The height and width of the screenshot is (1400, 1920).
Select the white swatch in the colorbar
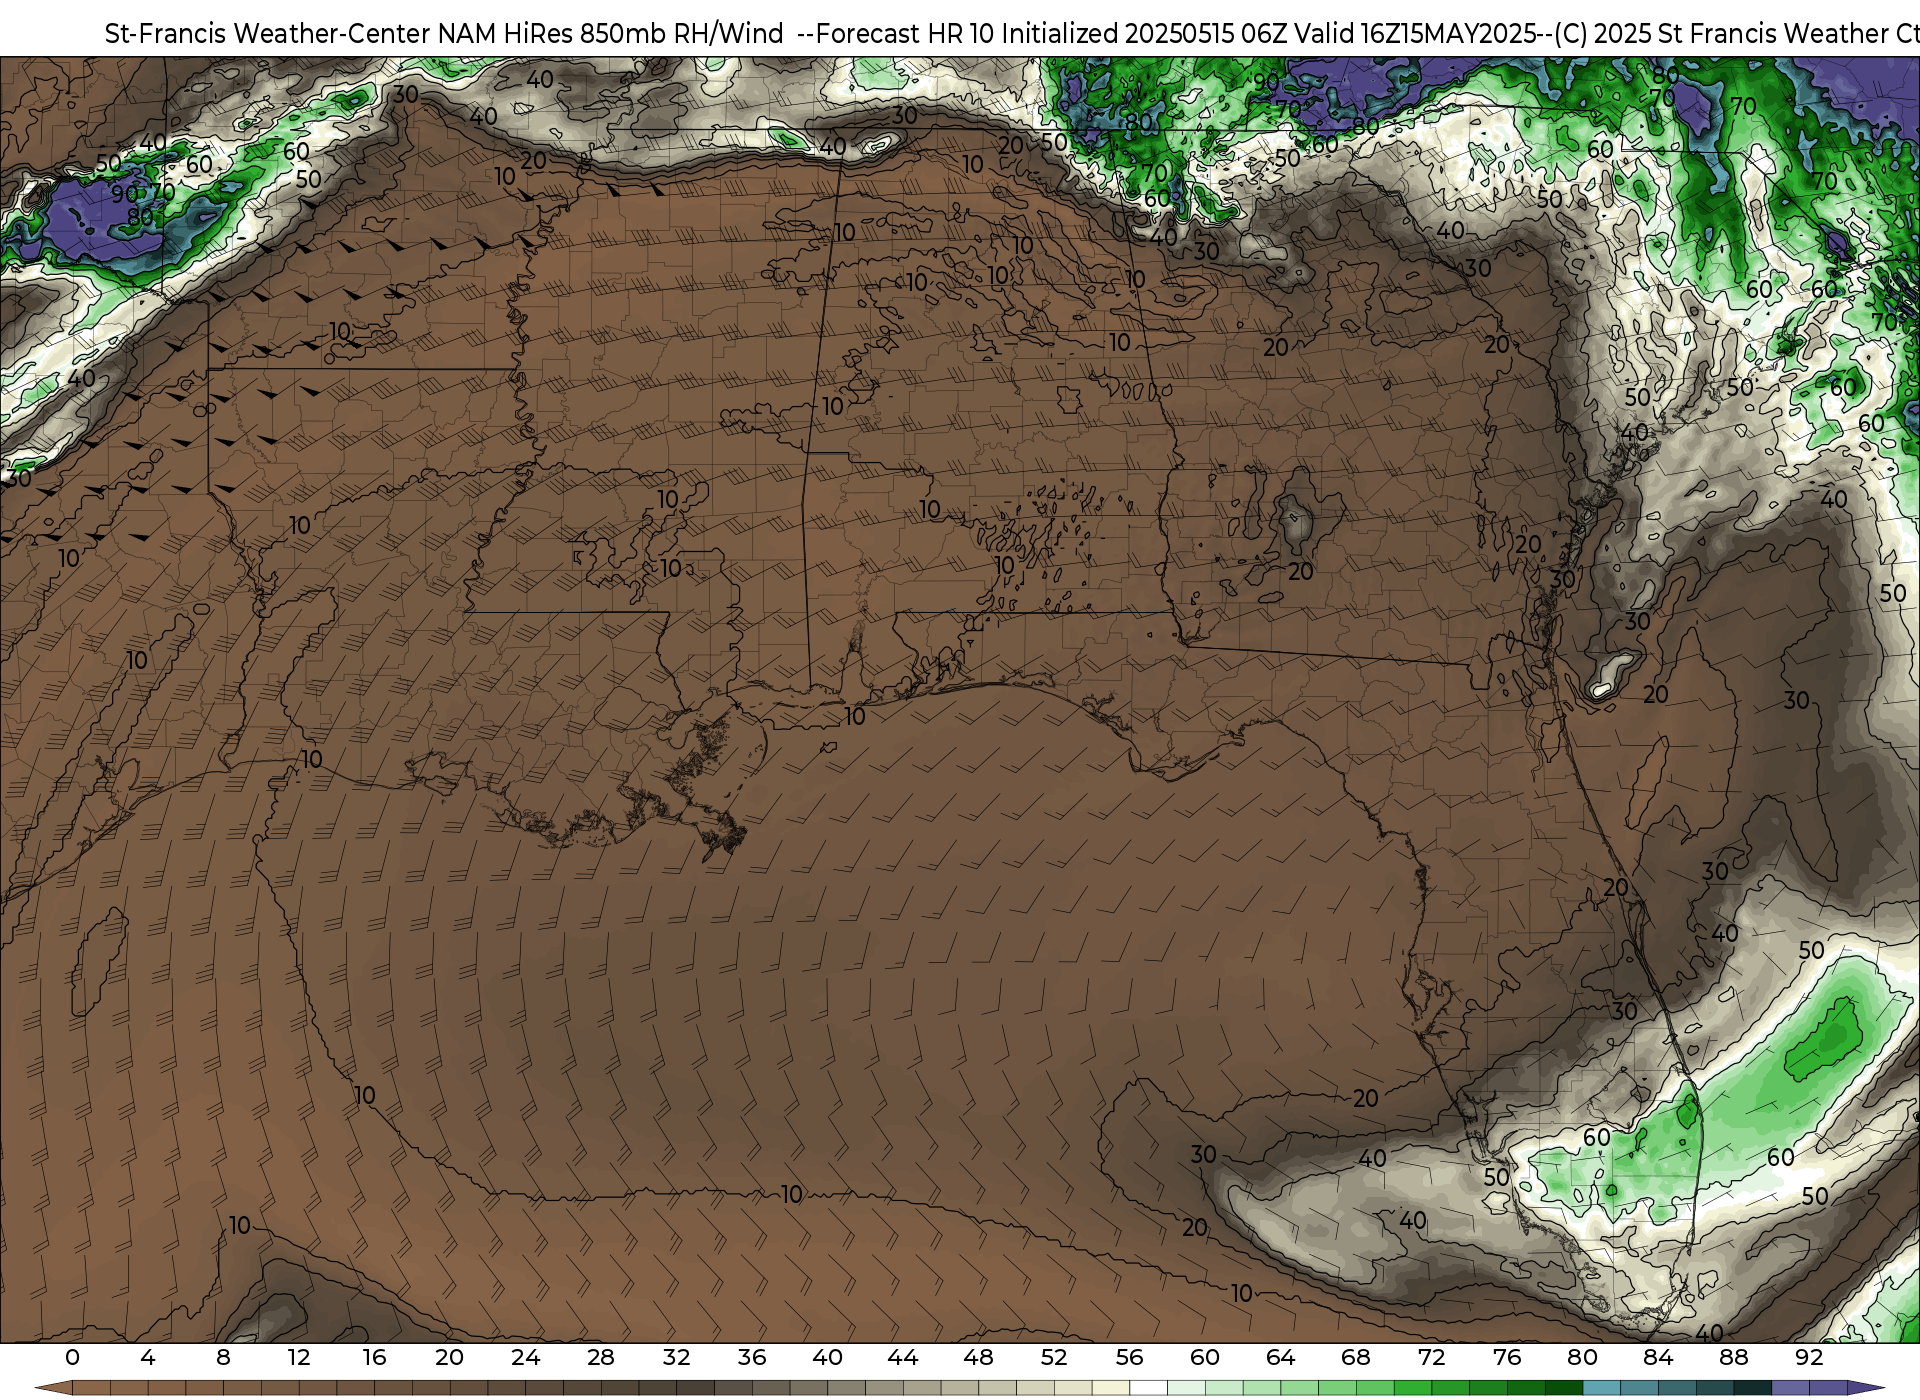(x=1148, y=1388)
